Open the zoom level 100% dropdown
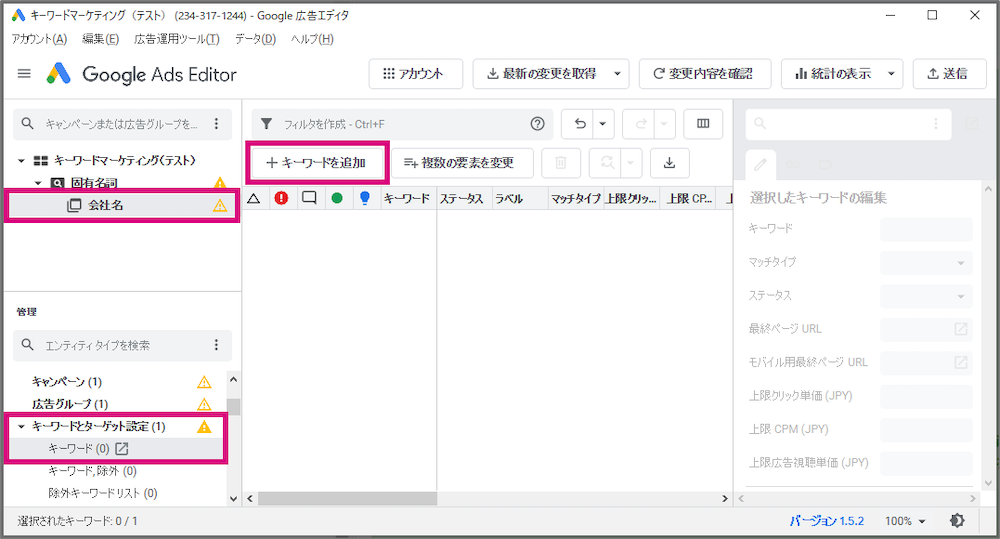This screenshot has width=1000, height=539. tap(905, 521)
